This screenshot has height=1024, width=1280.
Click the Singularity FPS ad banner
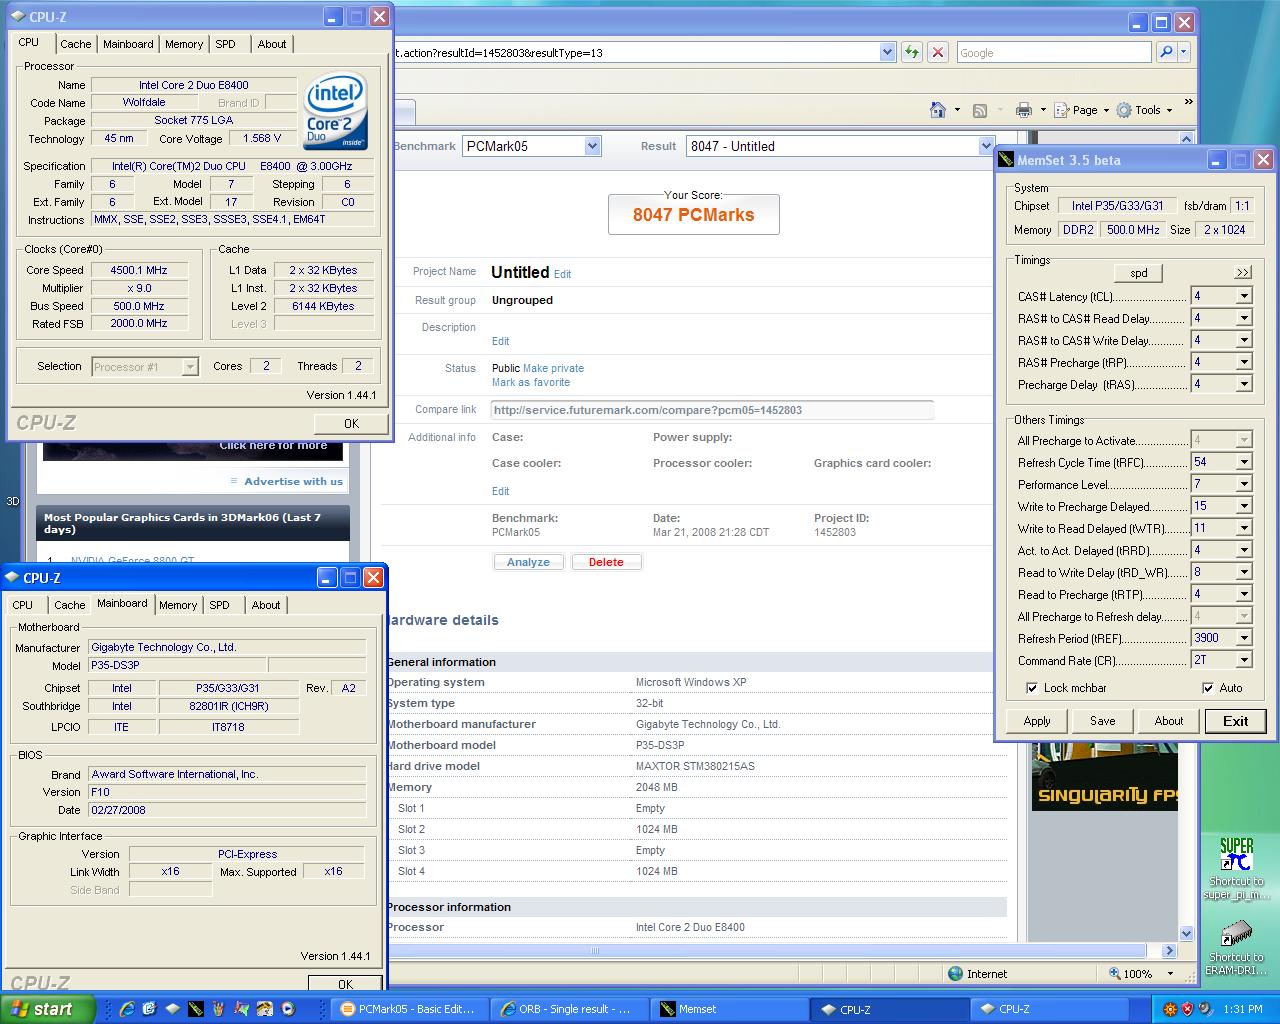tap(1104, 776)
